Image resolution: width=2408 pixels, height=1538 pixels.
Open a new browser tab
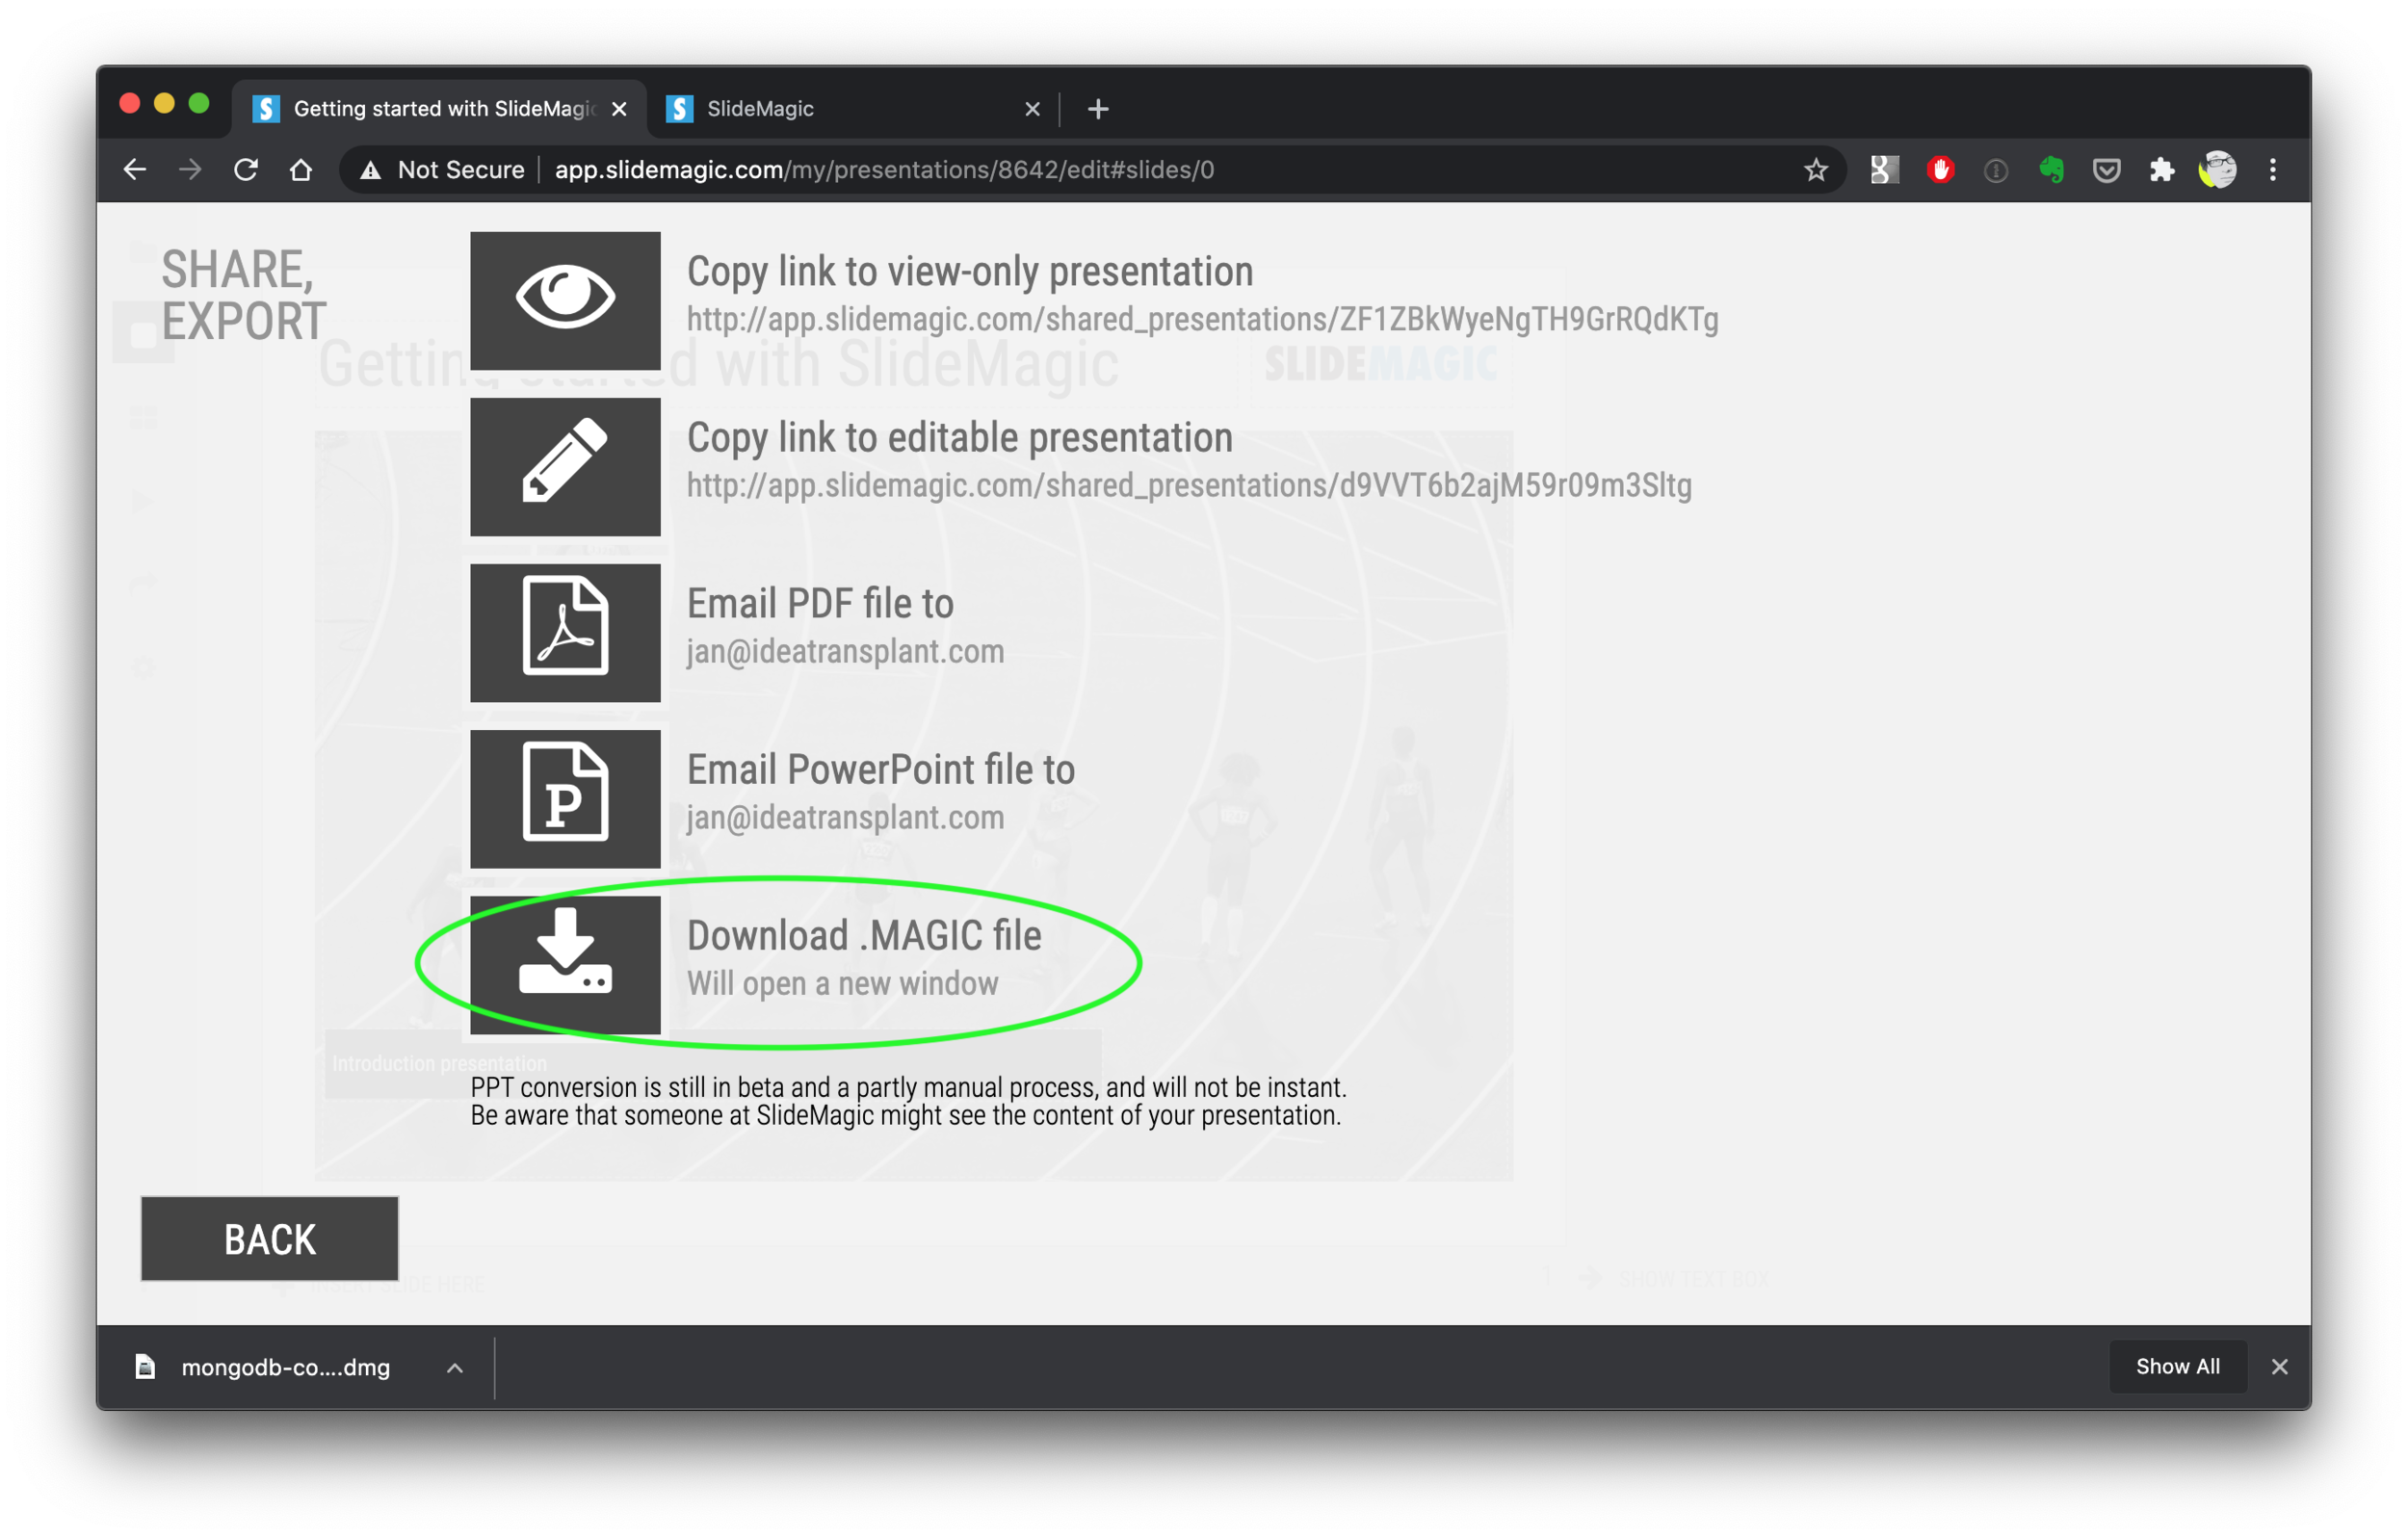tap(1098, 109)
